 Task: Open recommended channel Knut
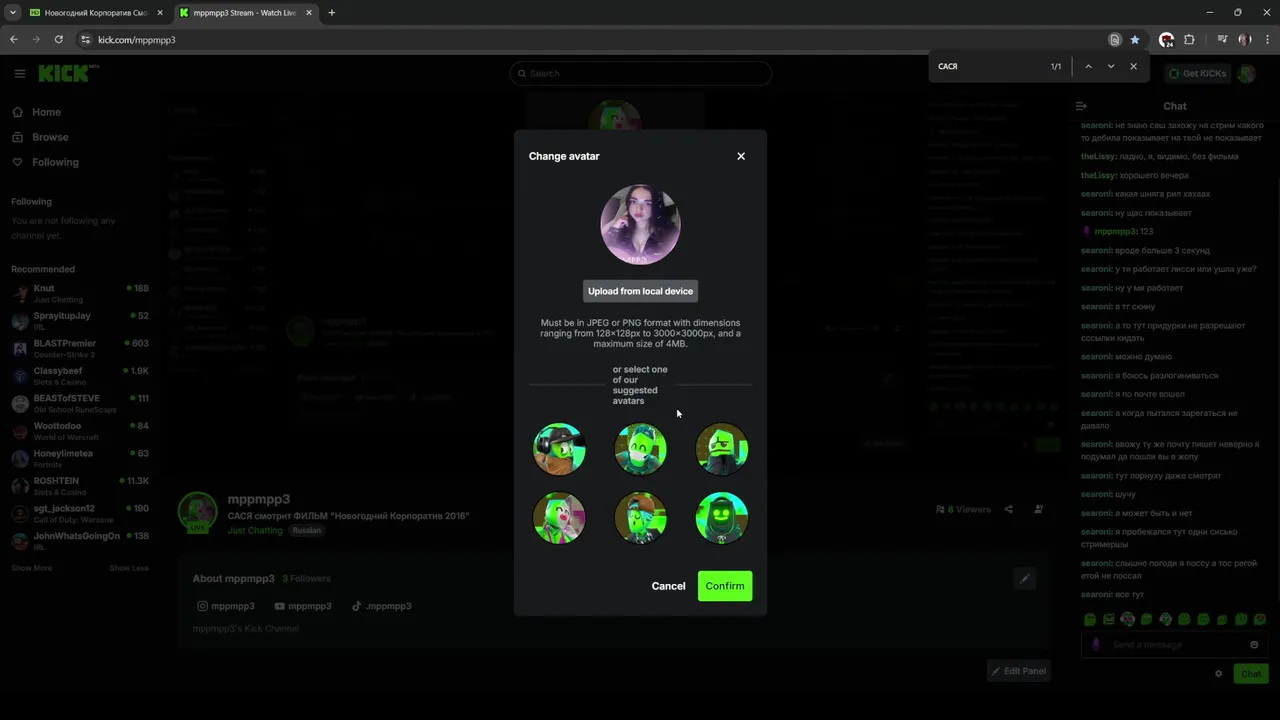[79, 293]
